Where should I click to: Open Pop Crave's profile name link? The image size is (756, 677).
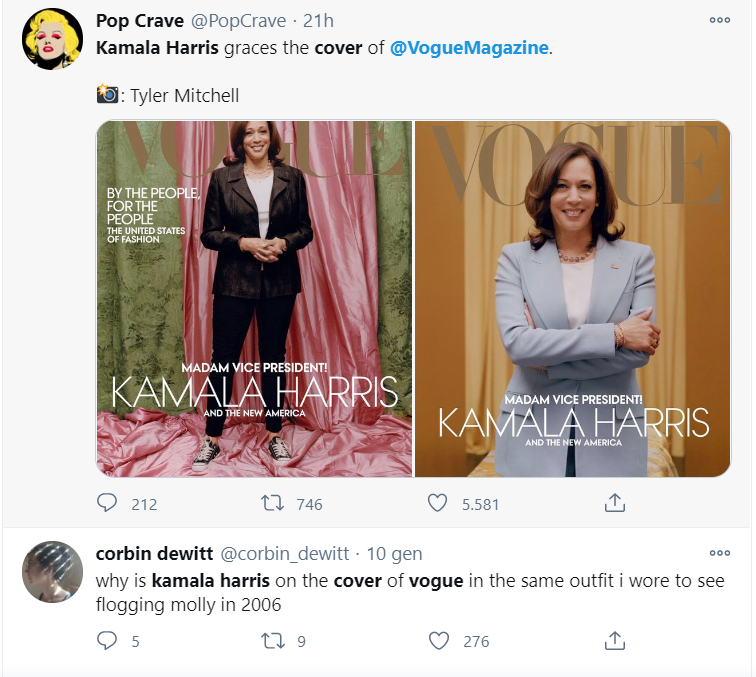[x=139, y=21]
